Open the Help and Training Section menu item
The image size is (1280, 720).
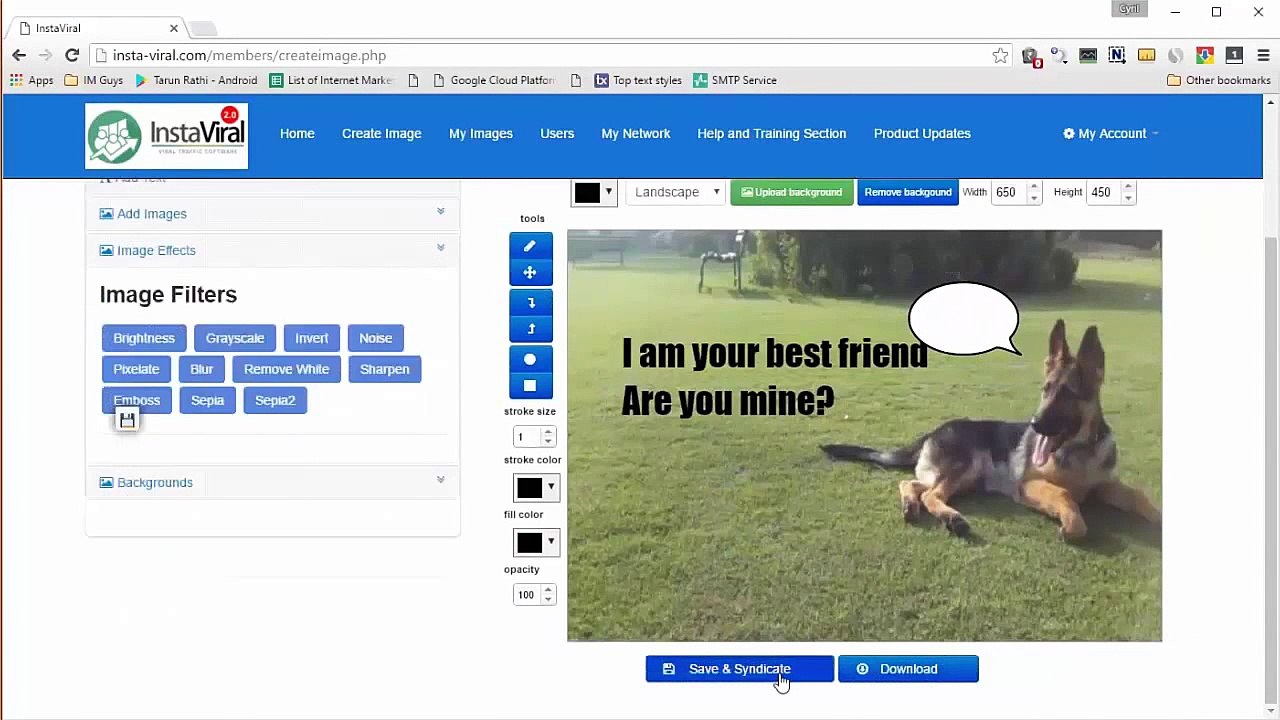point(772,133)
